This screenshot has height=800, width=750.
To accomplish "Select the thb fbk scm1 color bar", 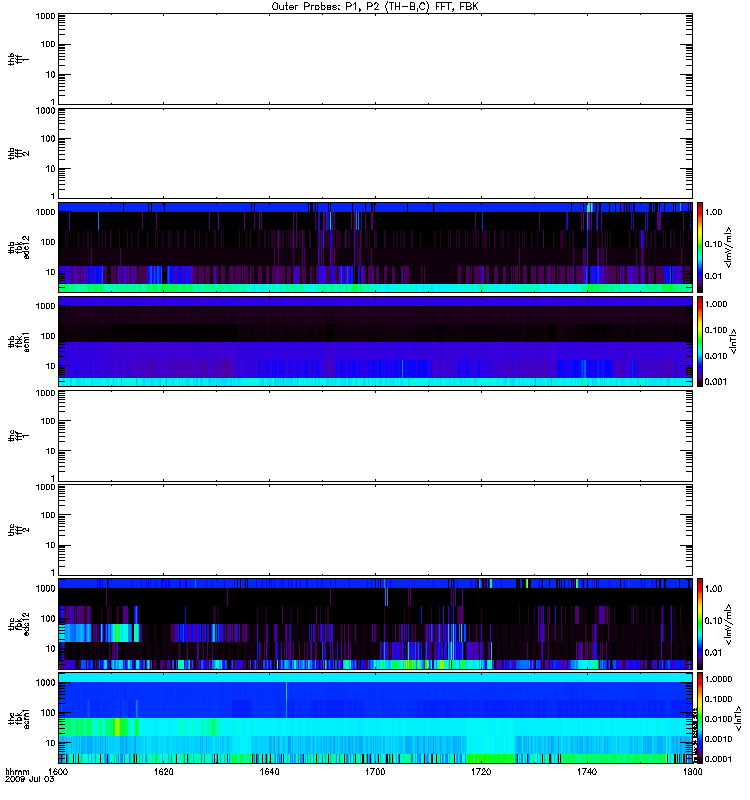I will (x=700, y=341).
